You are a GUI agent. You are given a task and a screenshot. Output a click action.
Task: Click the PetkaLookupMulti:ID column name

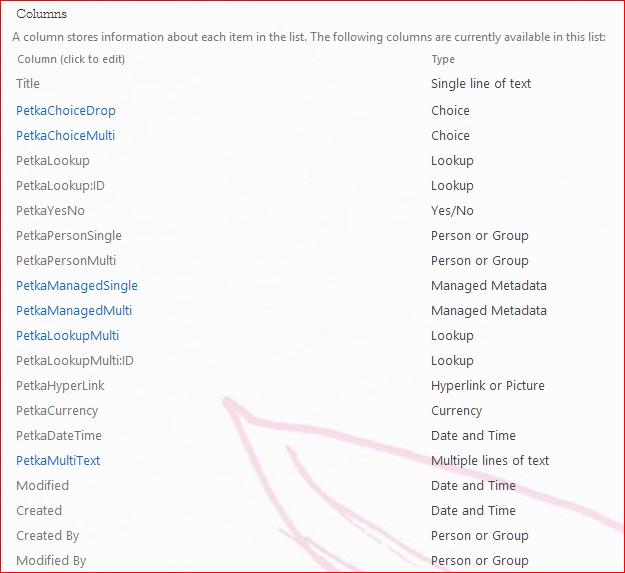coord(75,361)
